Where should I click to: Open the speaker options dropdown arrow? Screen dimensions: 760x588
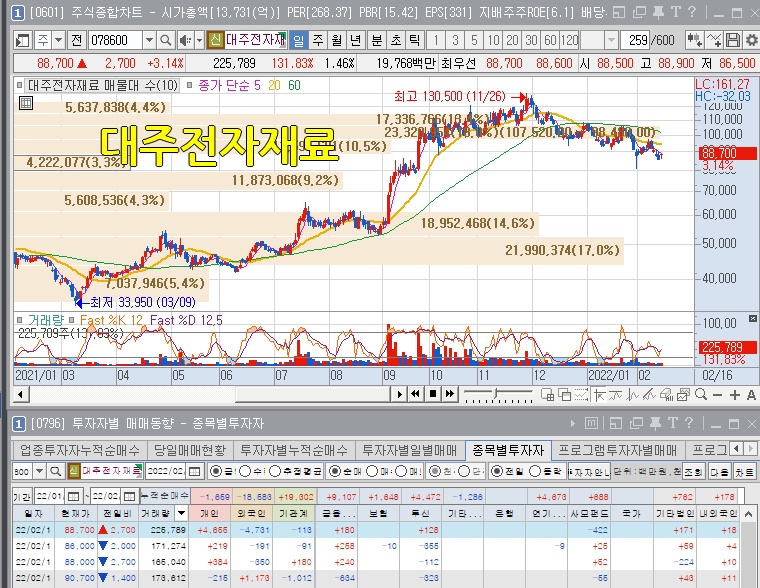coord(199,40)
